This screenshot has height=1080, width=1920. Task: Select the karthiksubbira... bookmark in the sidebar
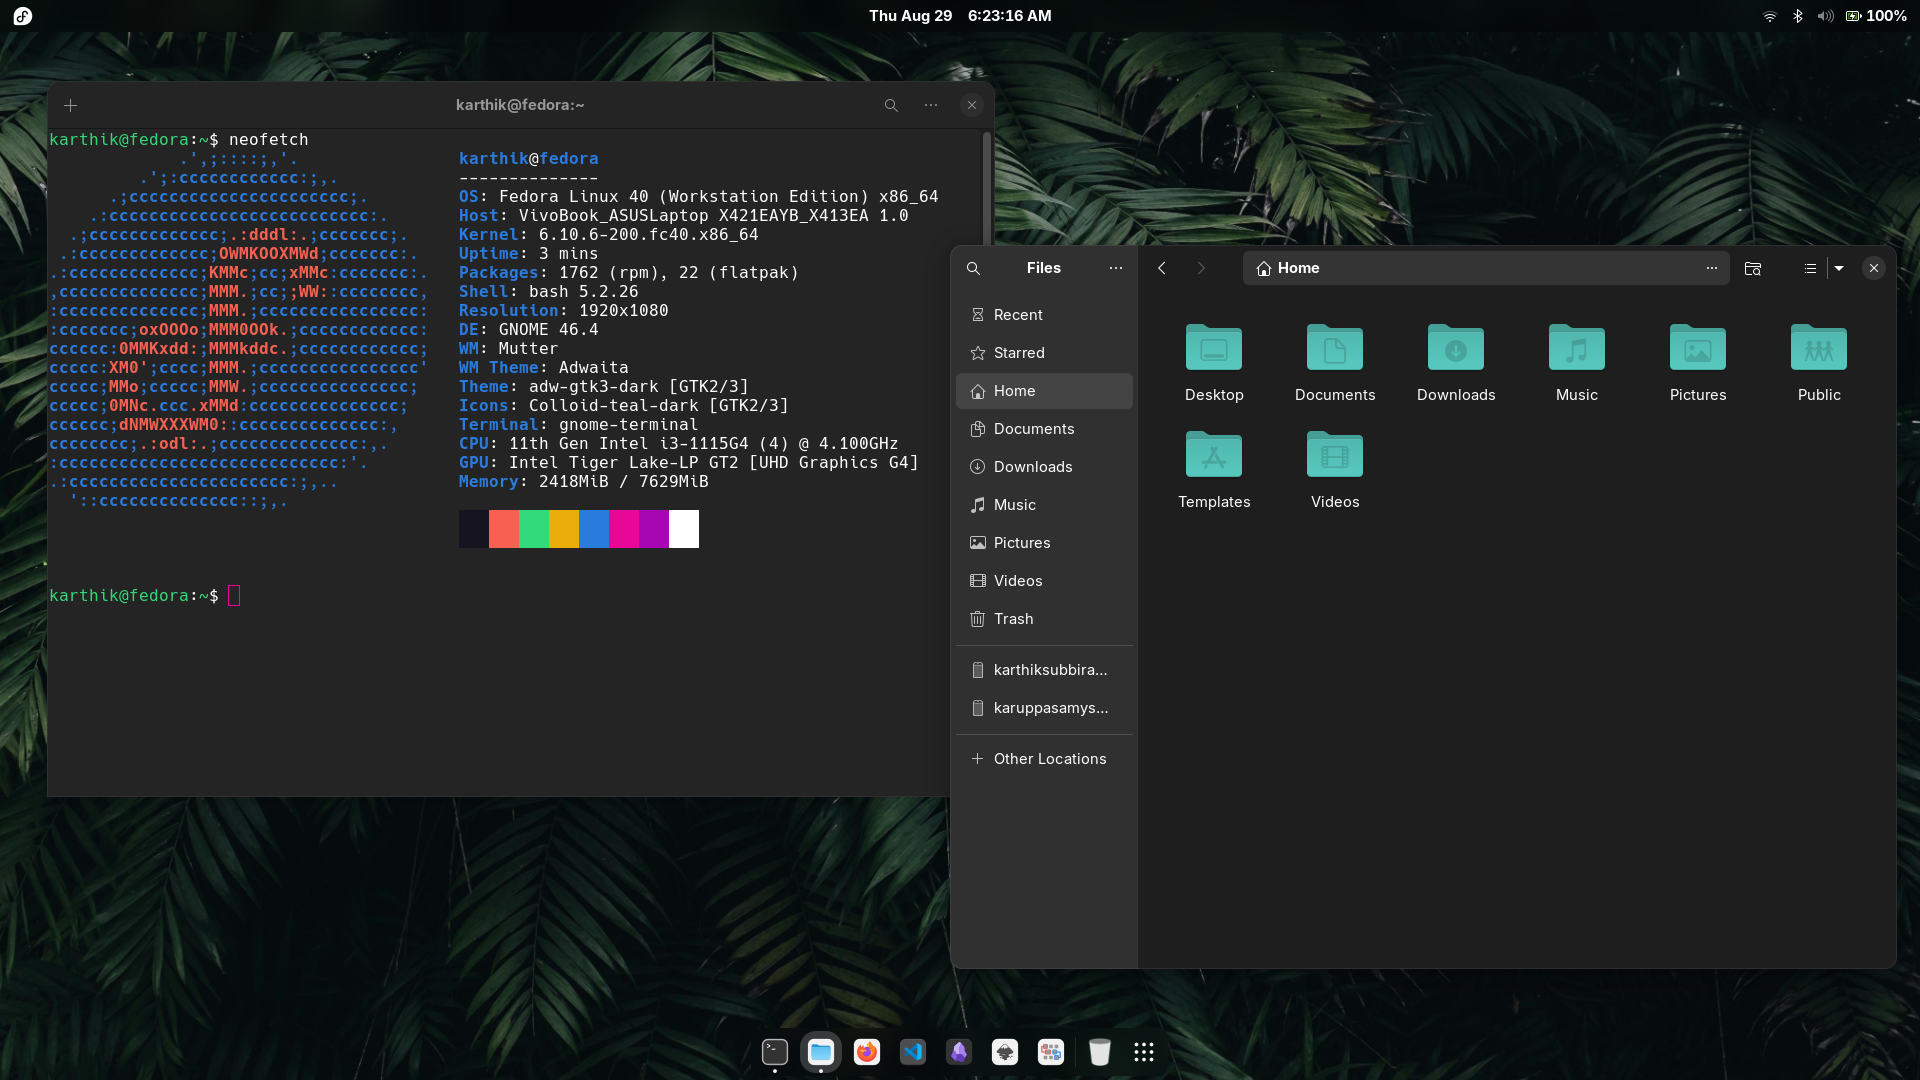[1044, 670]
